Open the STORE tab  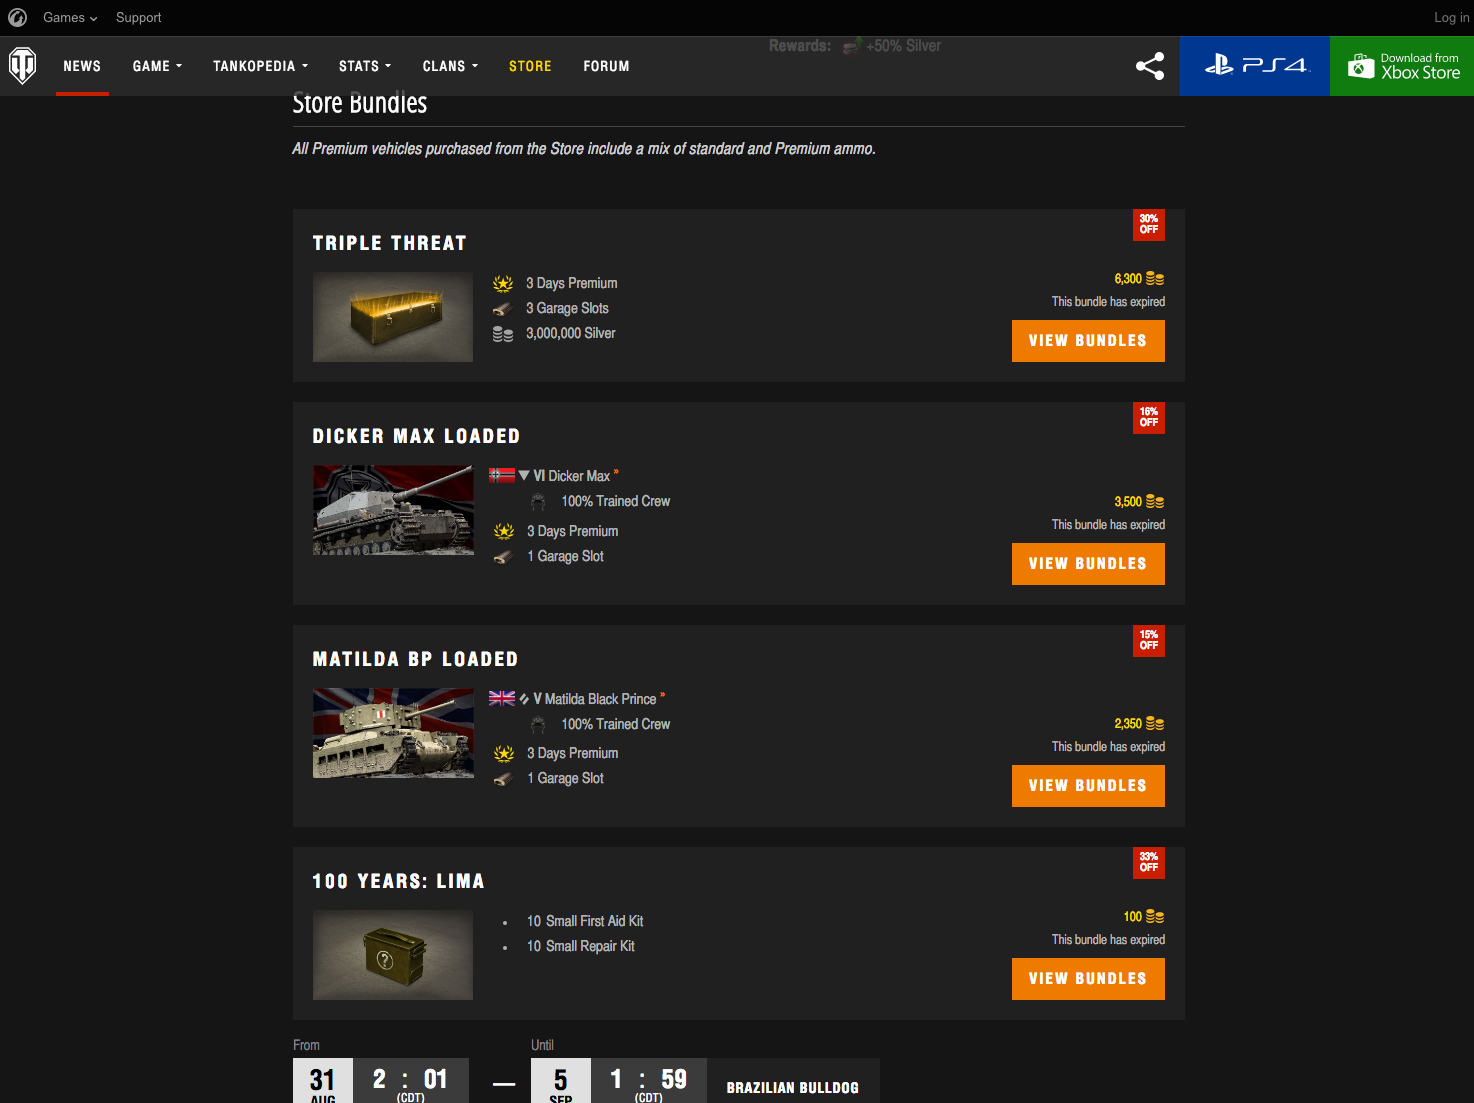tap(530, 66)
